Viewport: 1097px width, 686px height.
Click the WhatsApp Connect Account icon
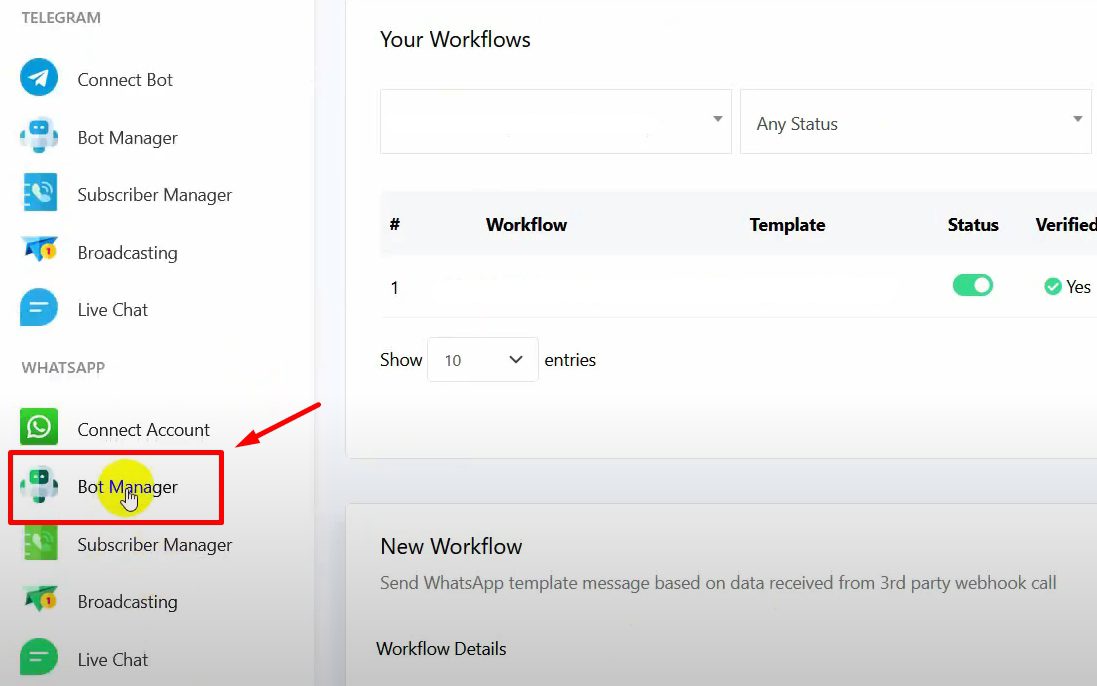click(x=39, y=428)
